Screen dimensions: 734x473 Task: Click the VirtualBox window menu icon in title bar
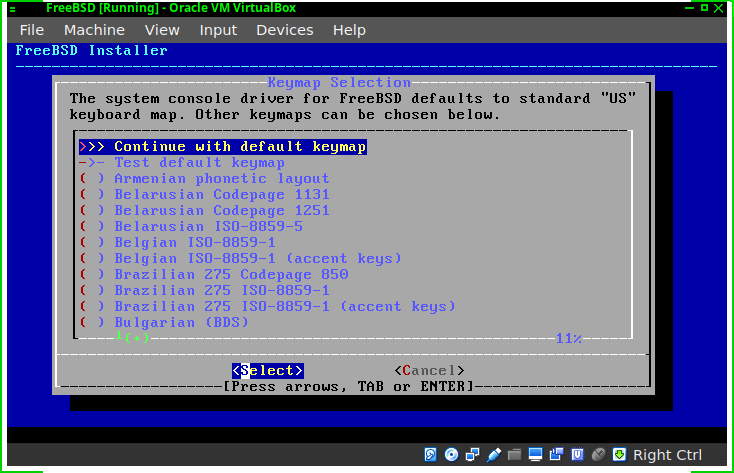pyautogui.click(x=13, y=8)
